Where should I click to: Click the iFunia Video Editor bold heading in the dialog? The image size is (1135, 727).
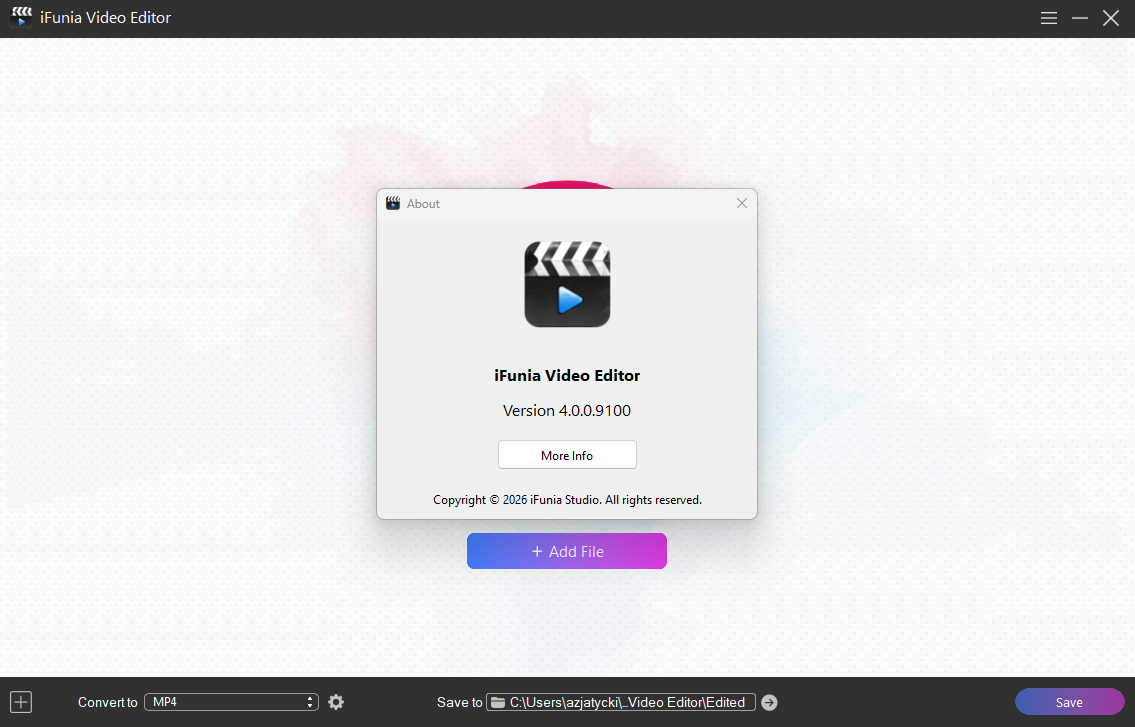click(x=567, y=375)
